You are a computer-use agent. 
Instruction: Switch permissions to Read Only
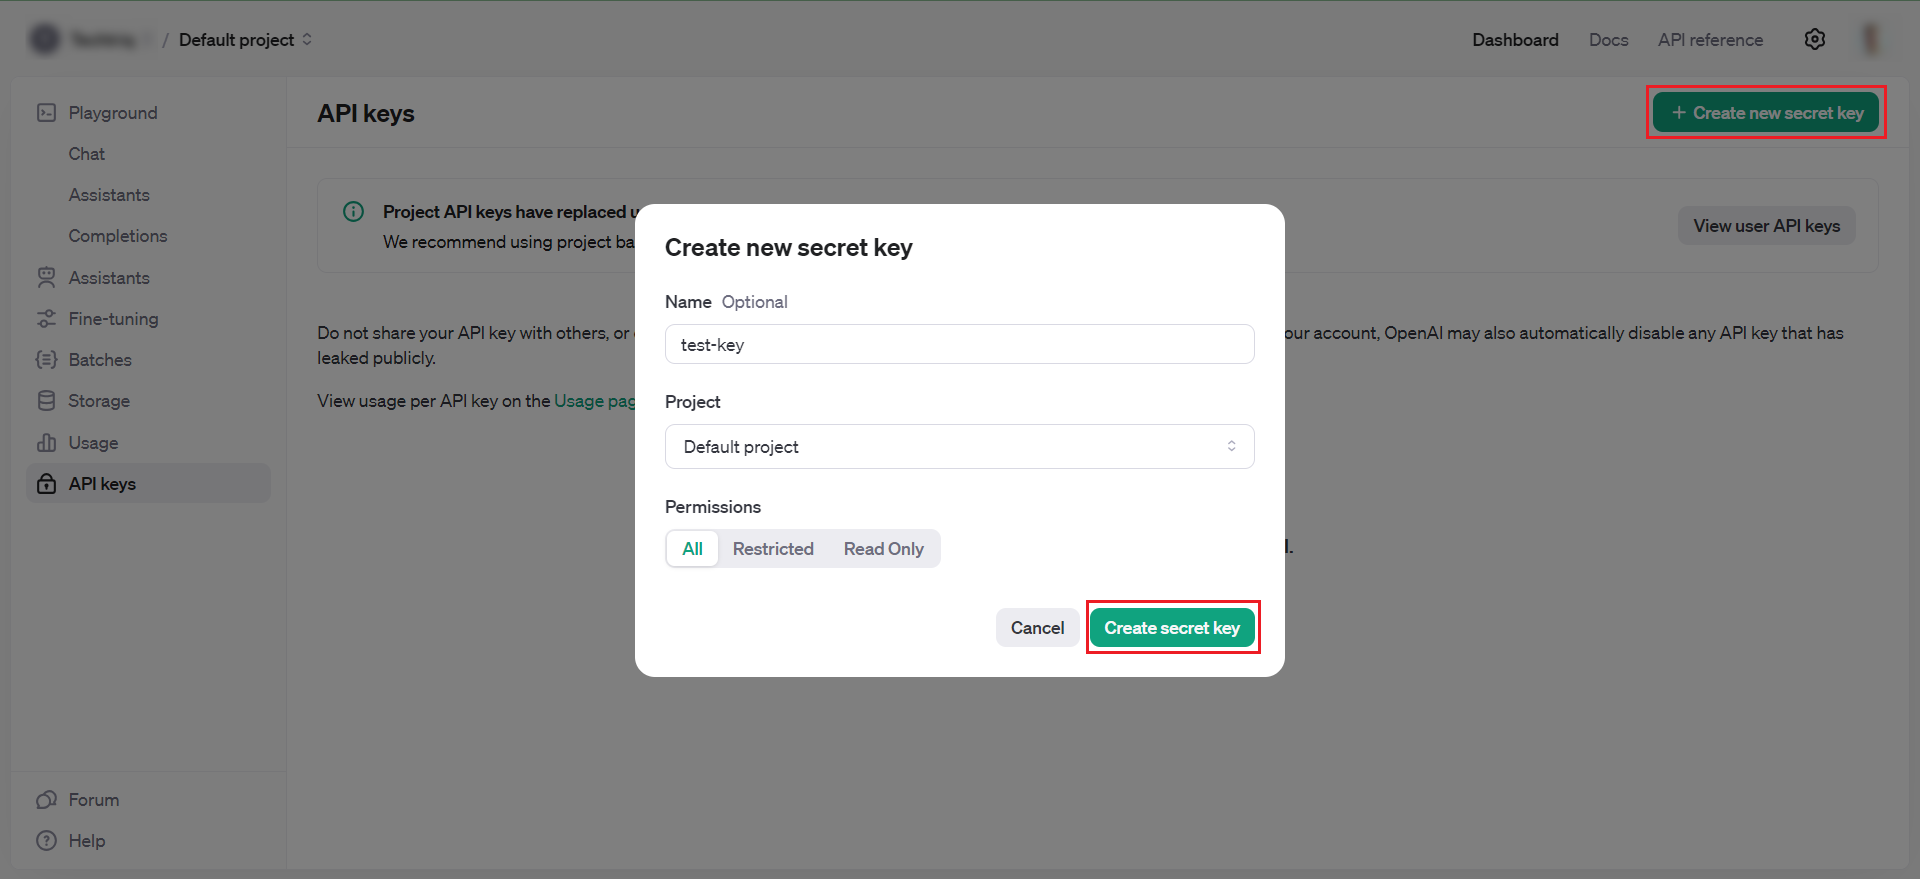point(883,549)
